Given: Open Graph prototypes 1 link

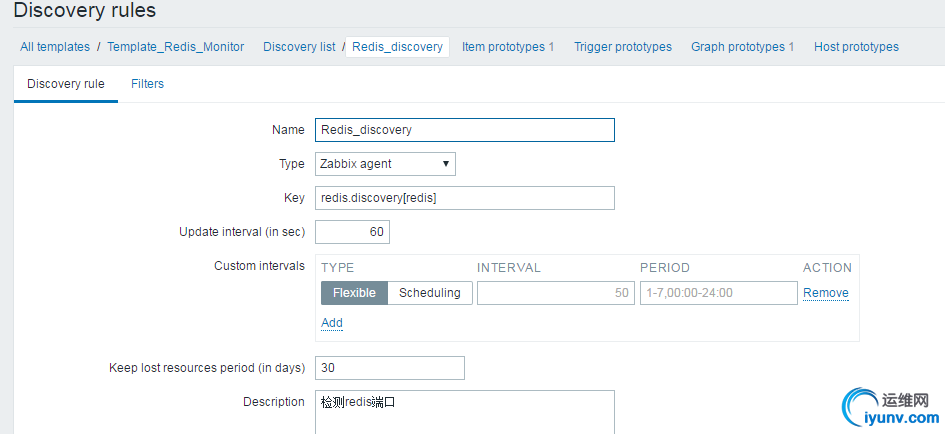Looking at the screenshot, I should pos(743,47).
